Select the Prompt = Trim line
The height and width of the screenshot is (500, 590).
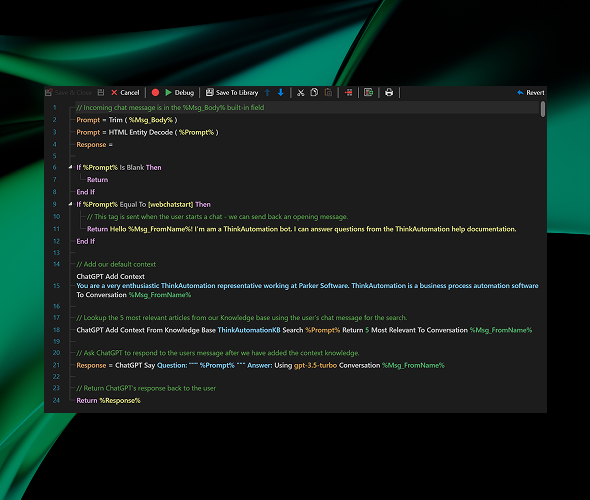coord(127,120)
